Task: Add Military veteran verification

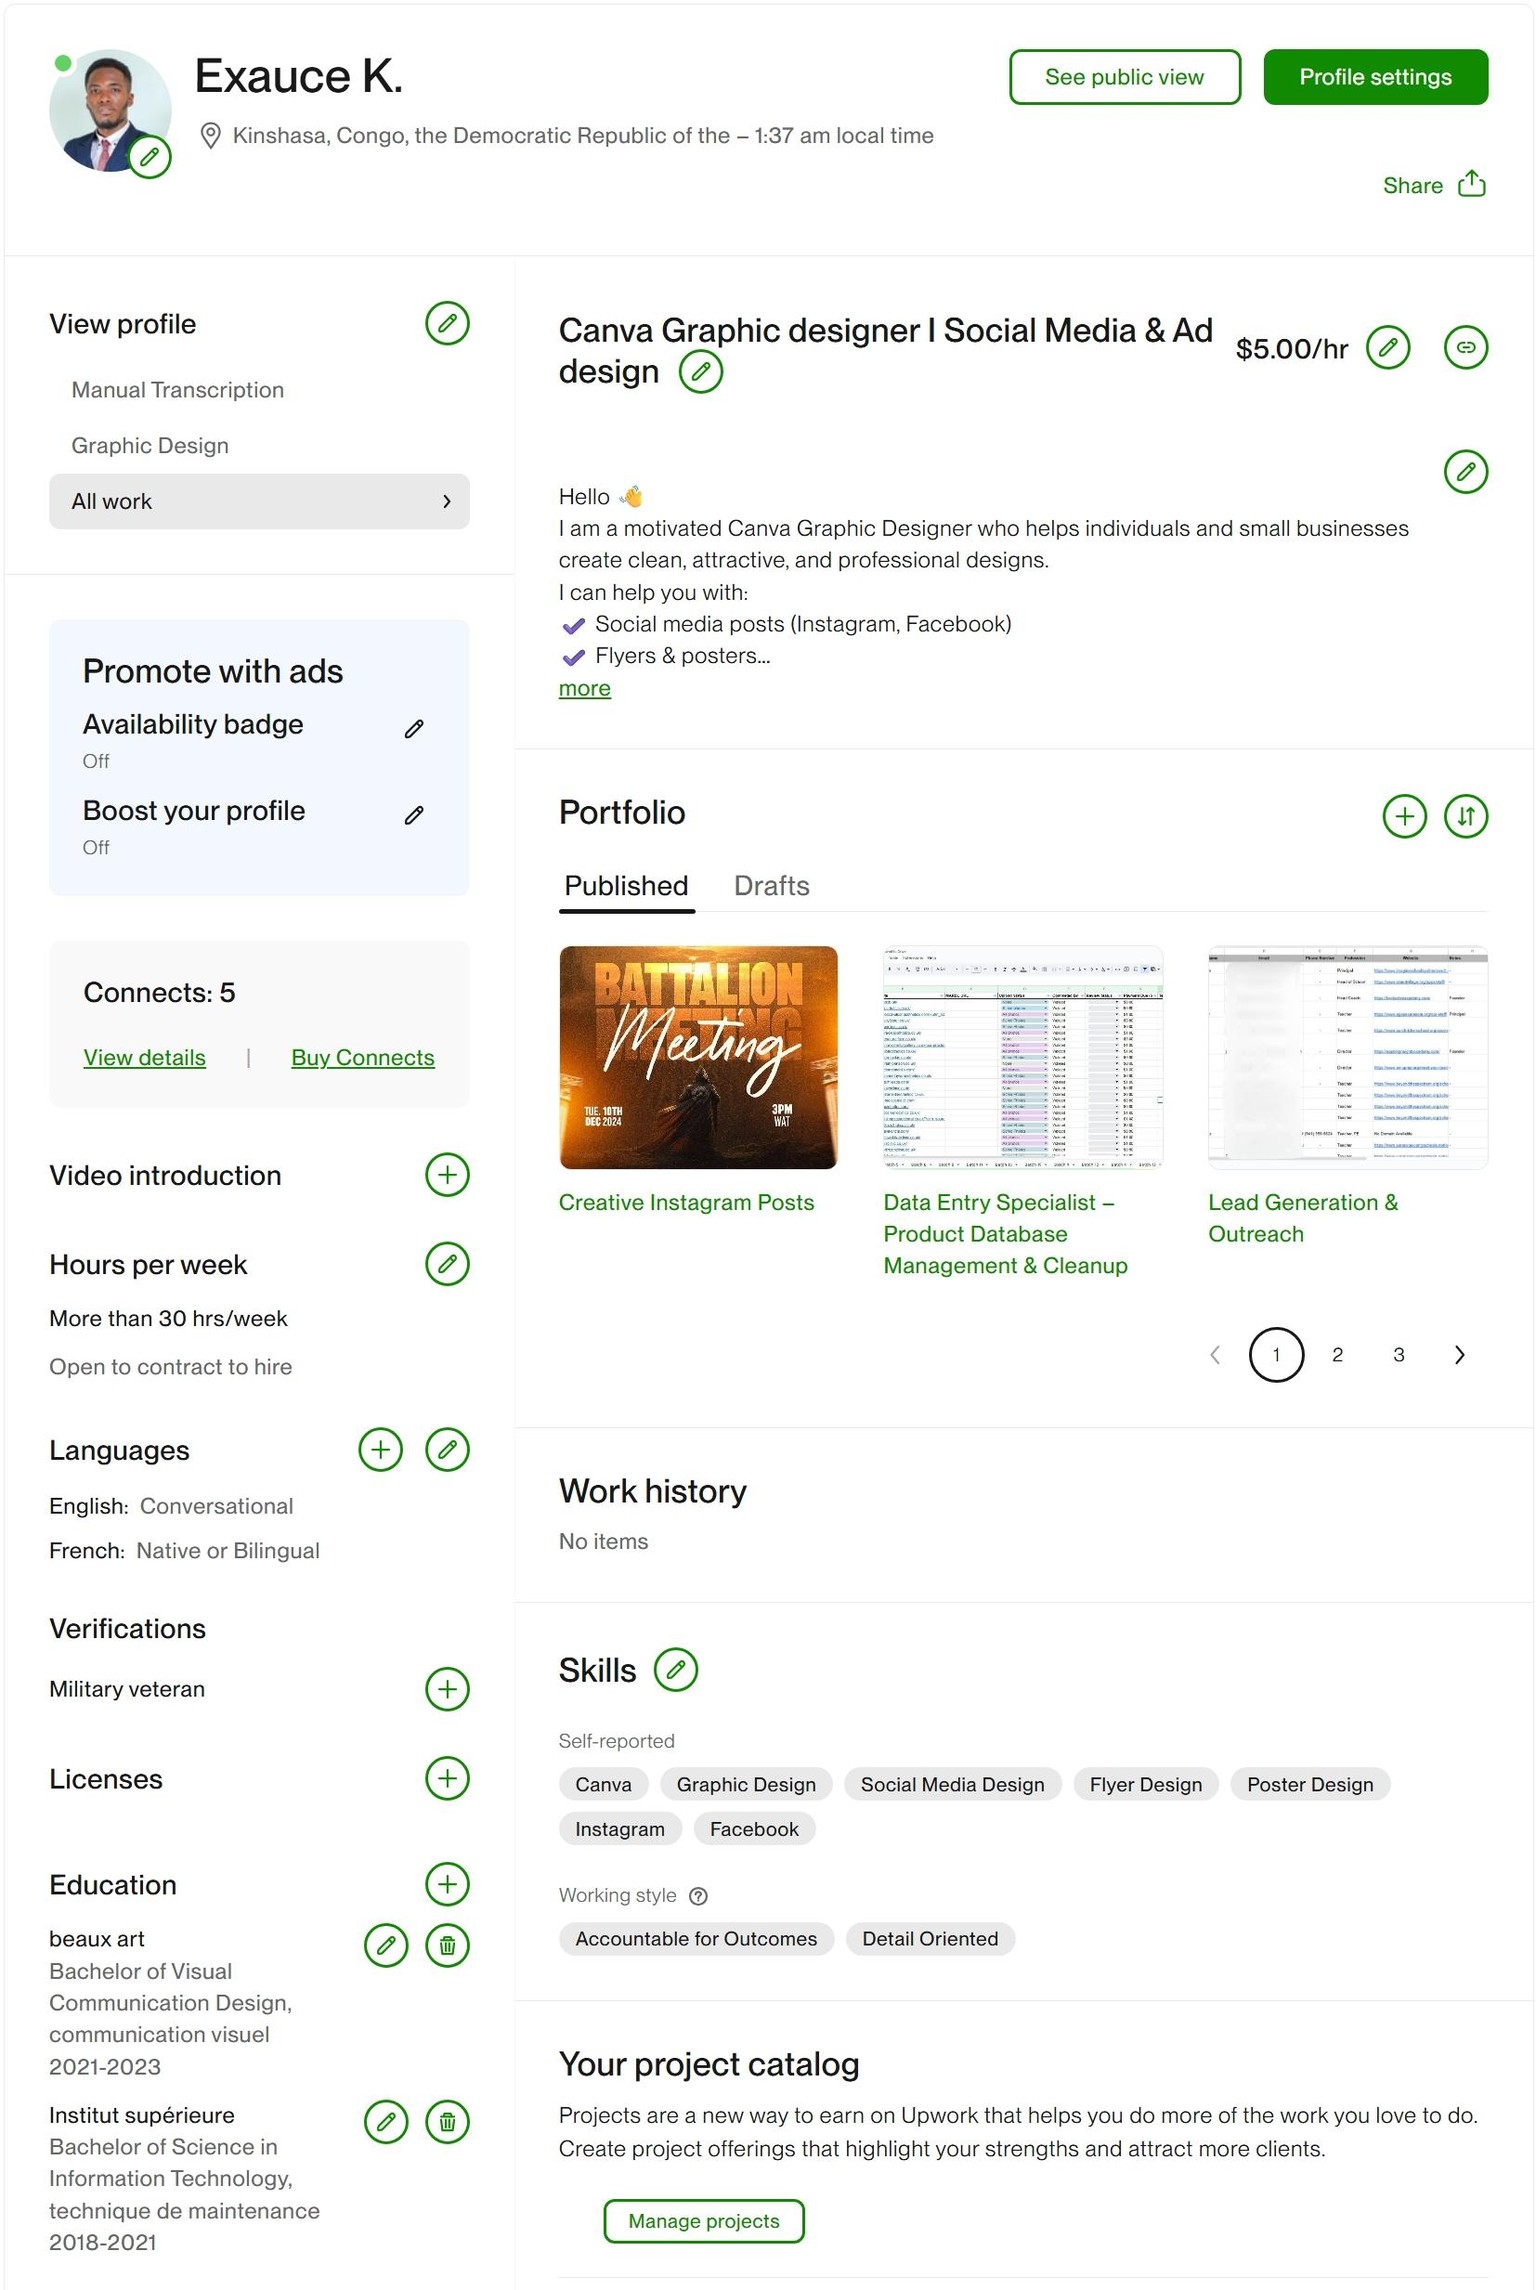Action: click(x=447, y=1689)
